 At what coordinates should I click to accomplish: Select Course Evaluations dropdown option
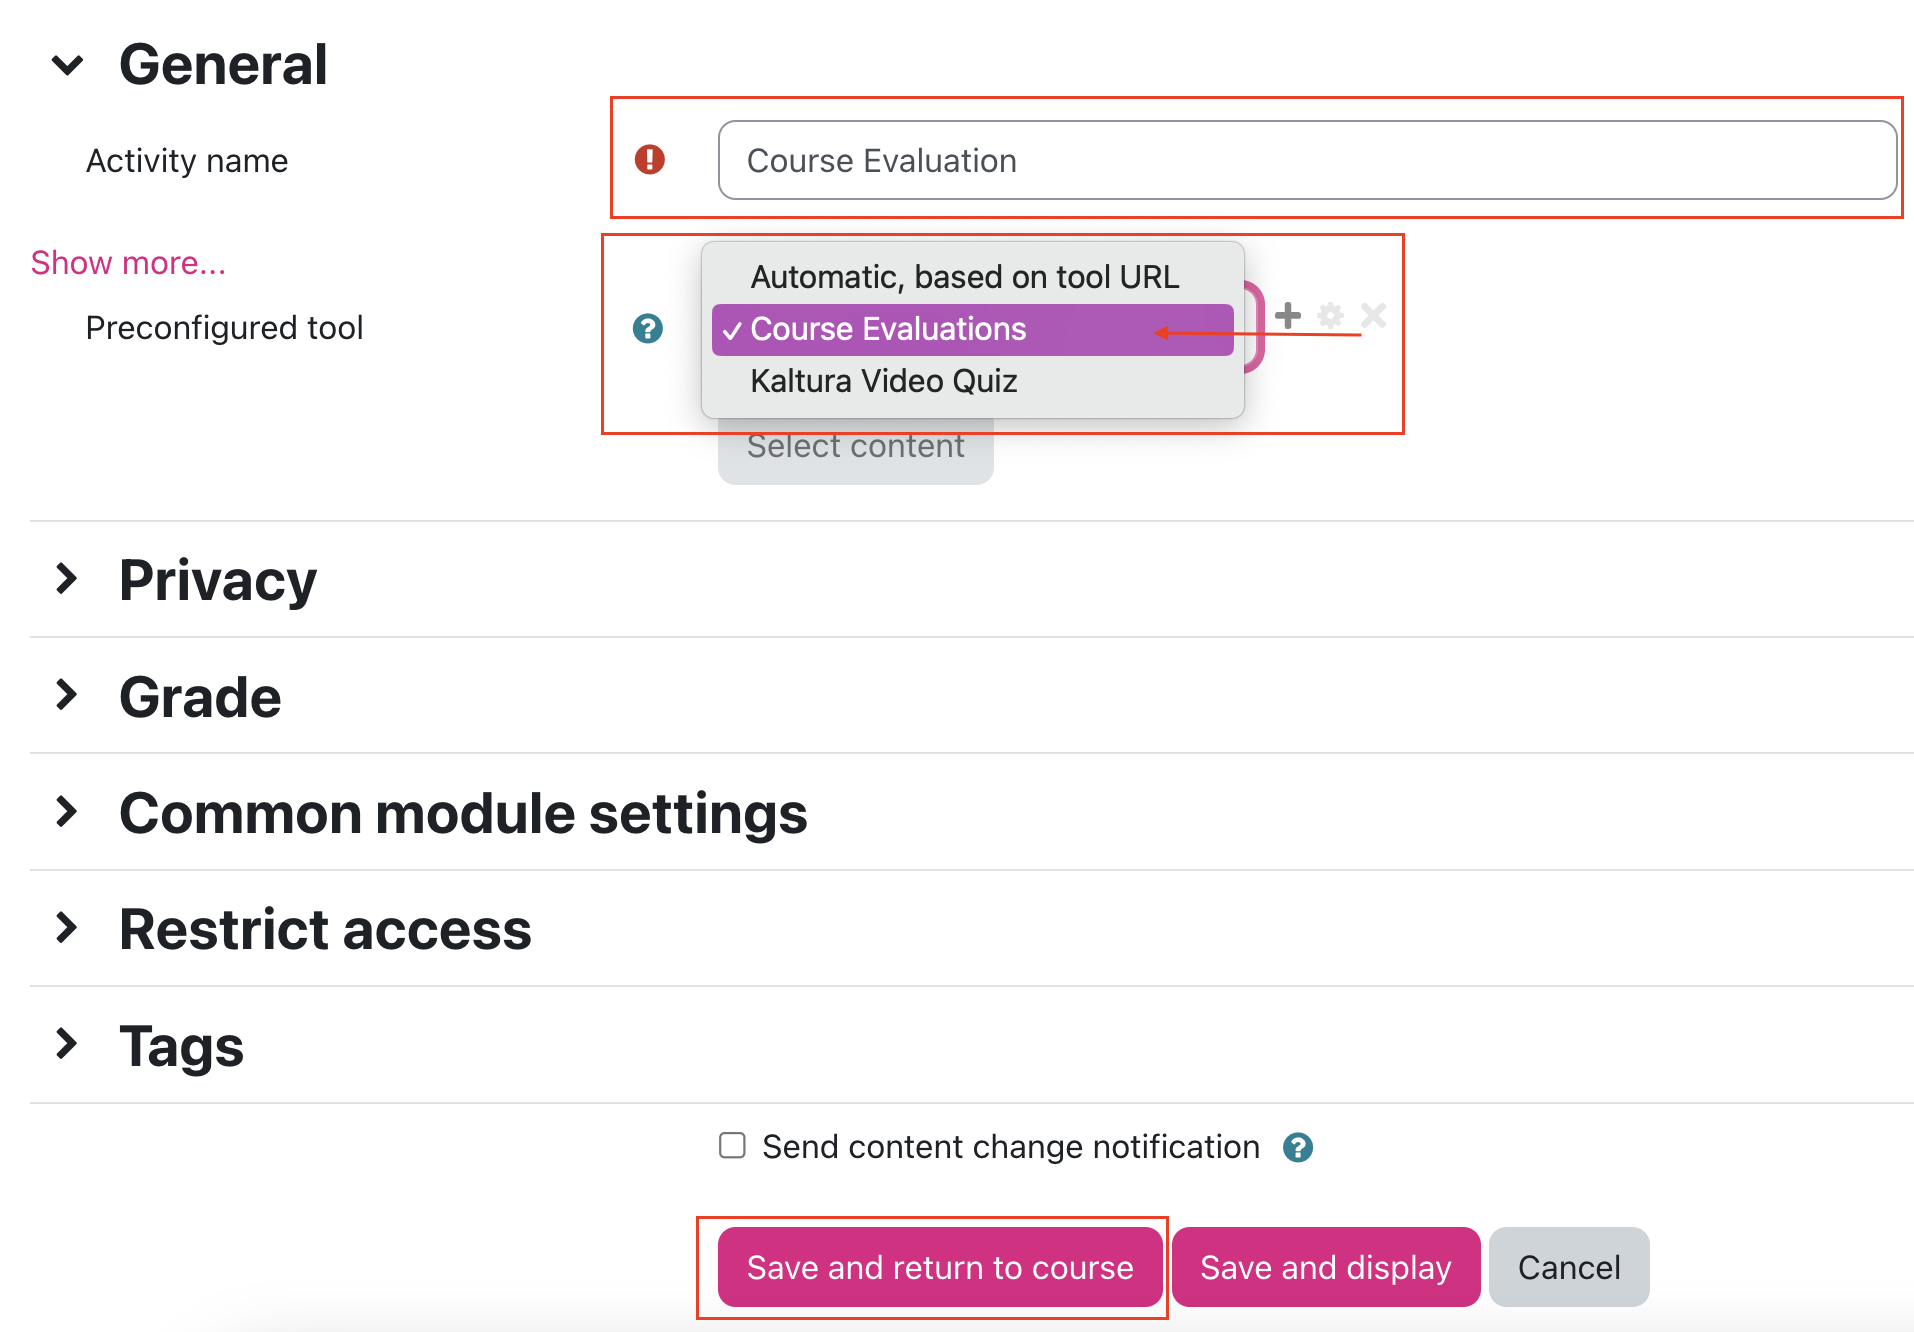point(972,329)
